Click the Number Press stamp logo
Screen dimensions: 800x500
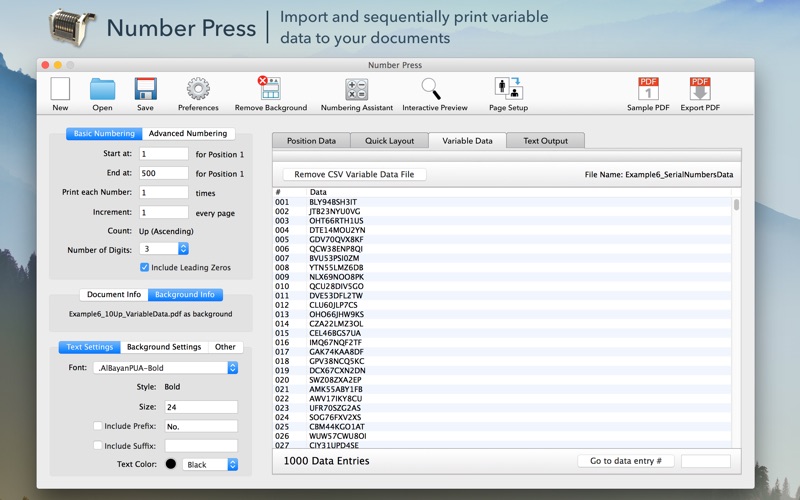[72, 28]
